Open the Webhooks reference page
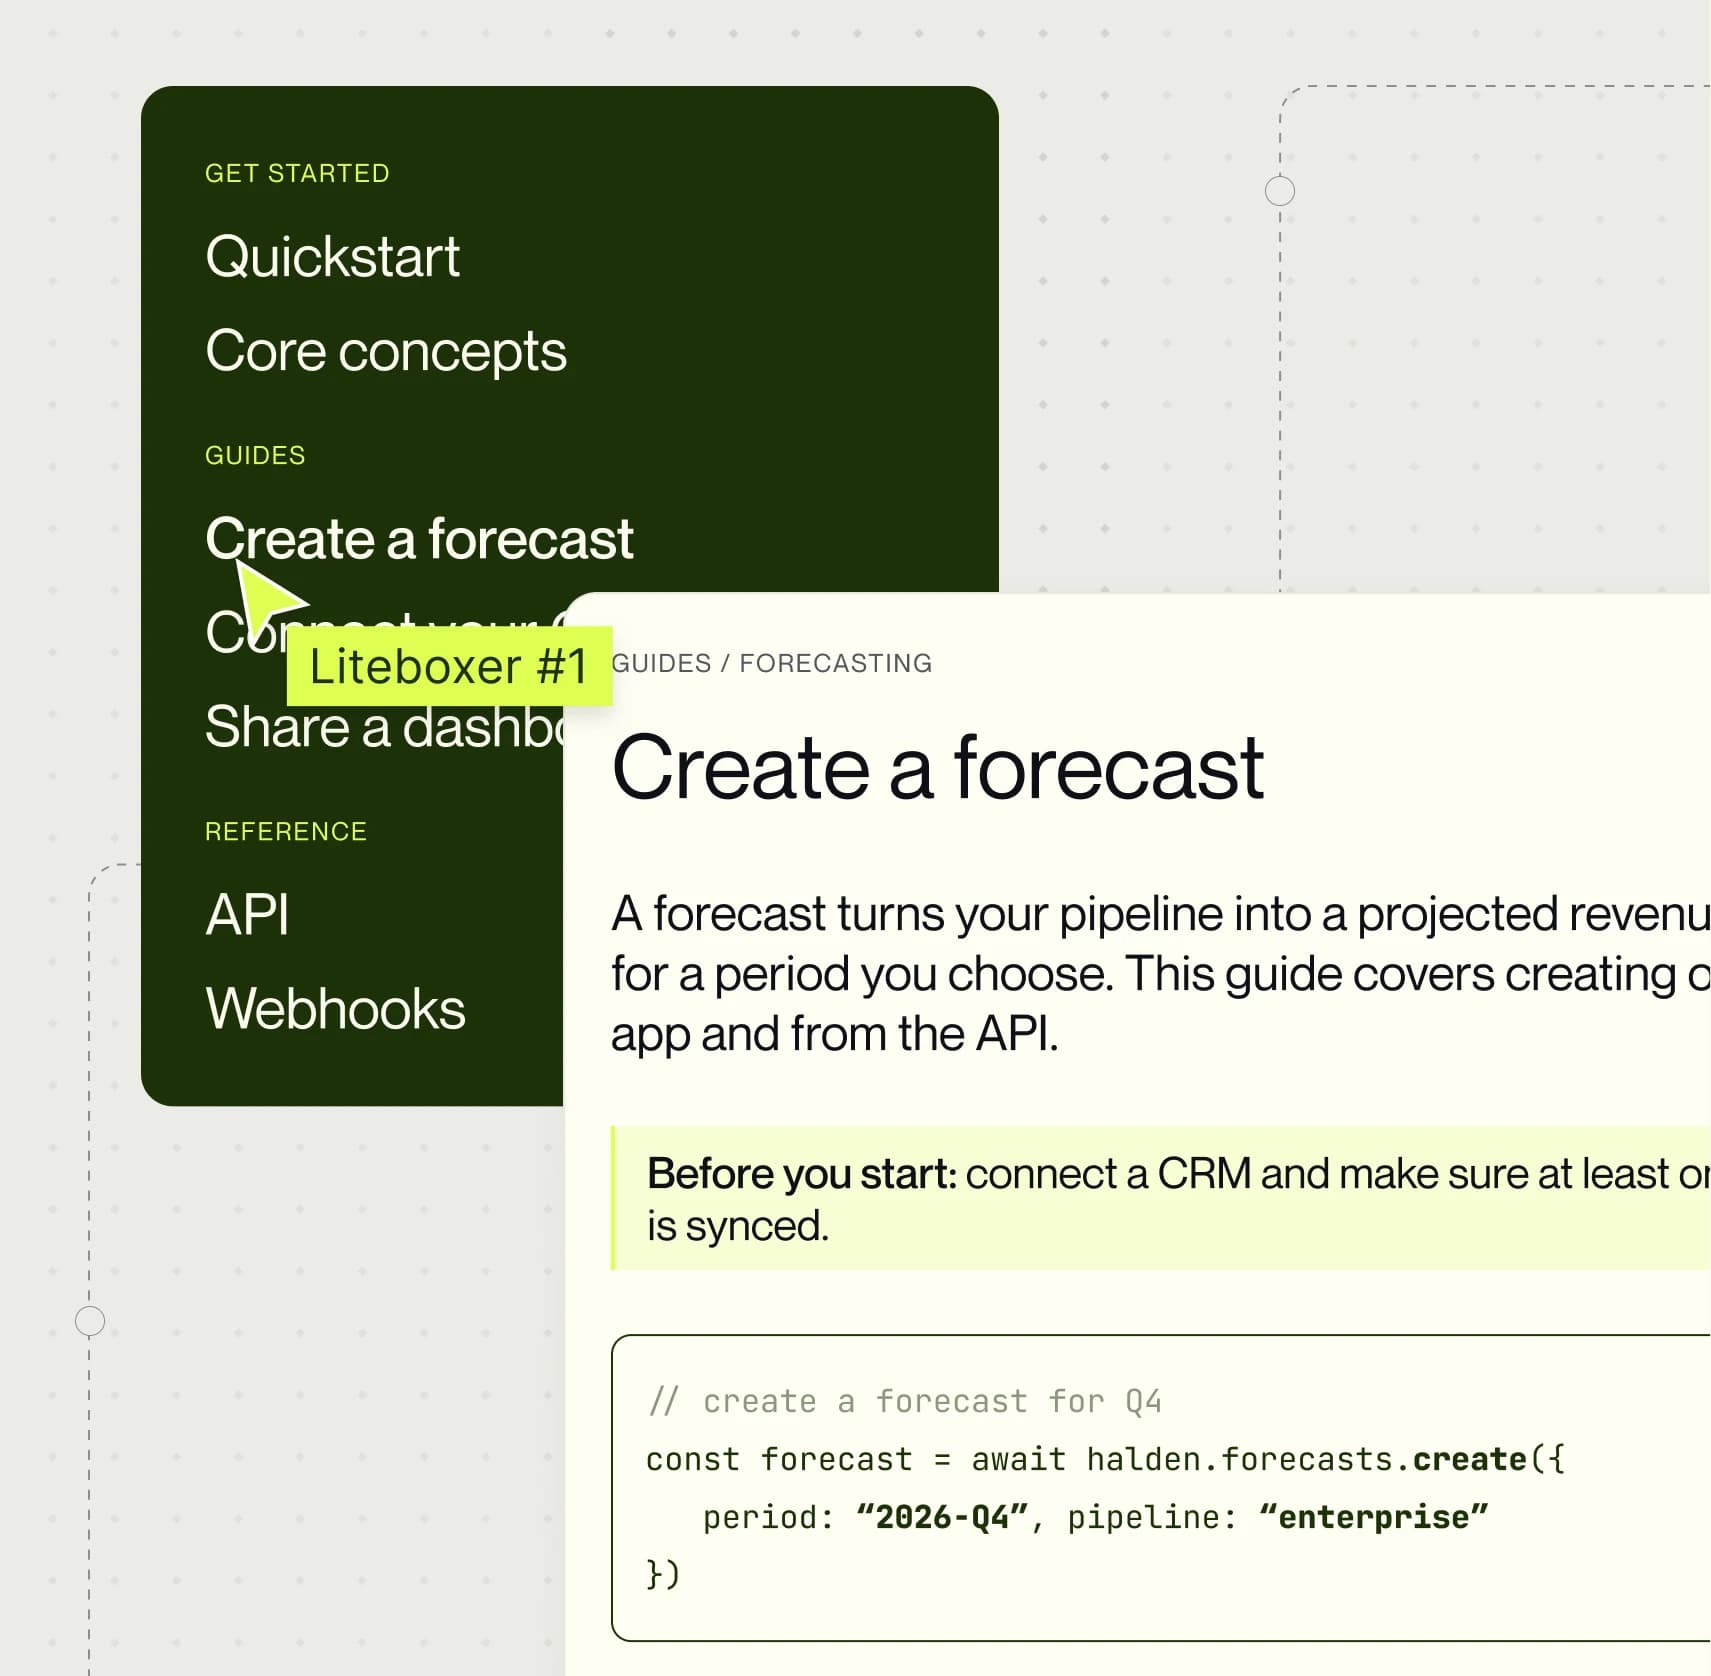 pyautogui.click(x=335, y=1008)
